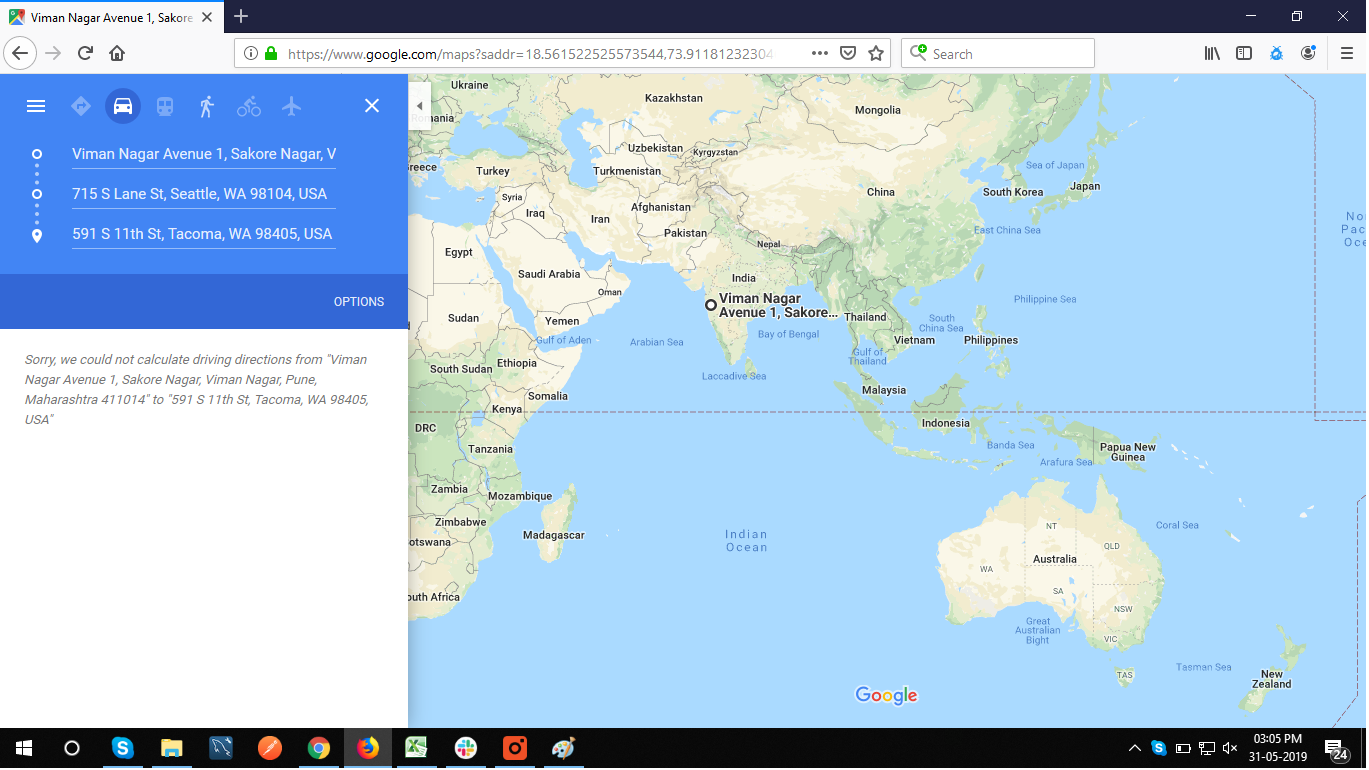
Task: Click the Firefox Search box
Action: (998, 53)
